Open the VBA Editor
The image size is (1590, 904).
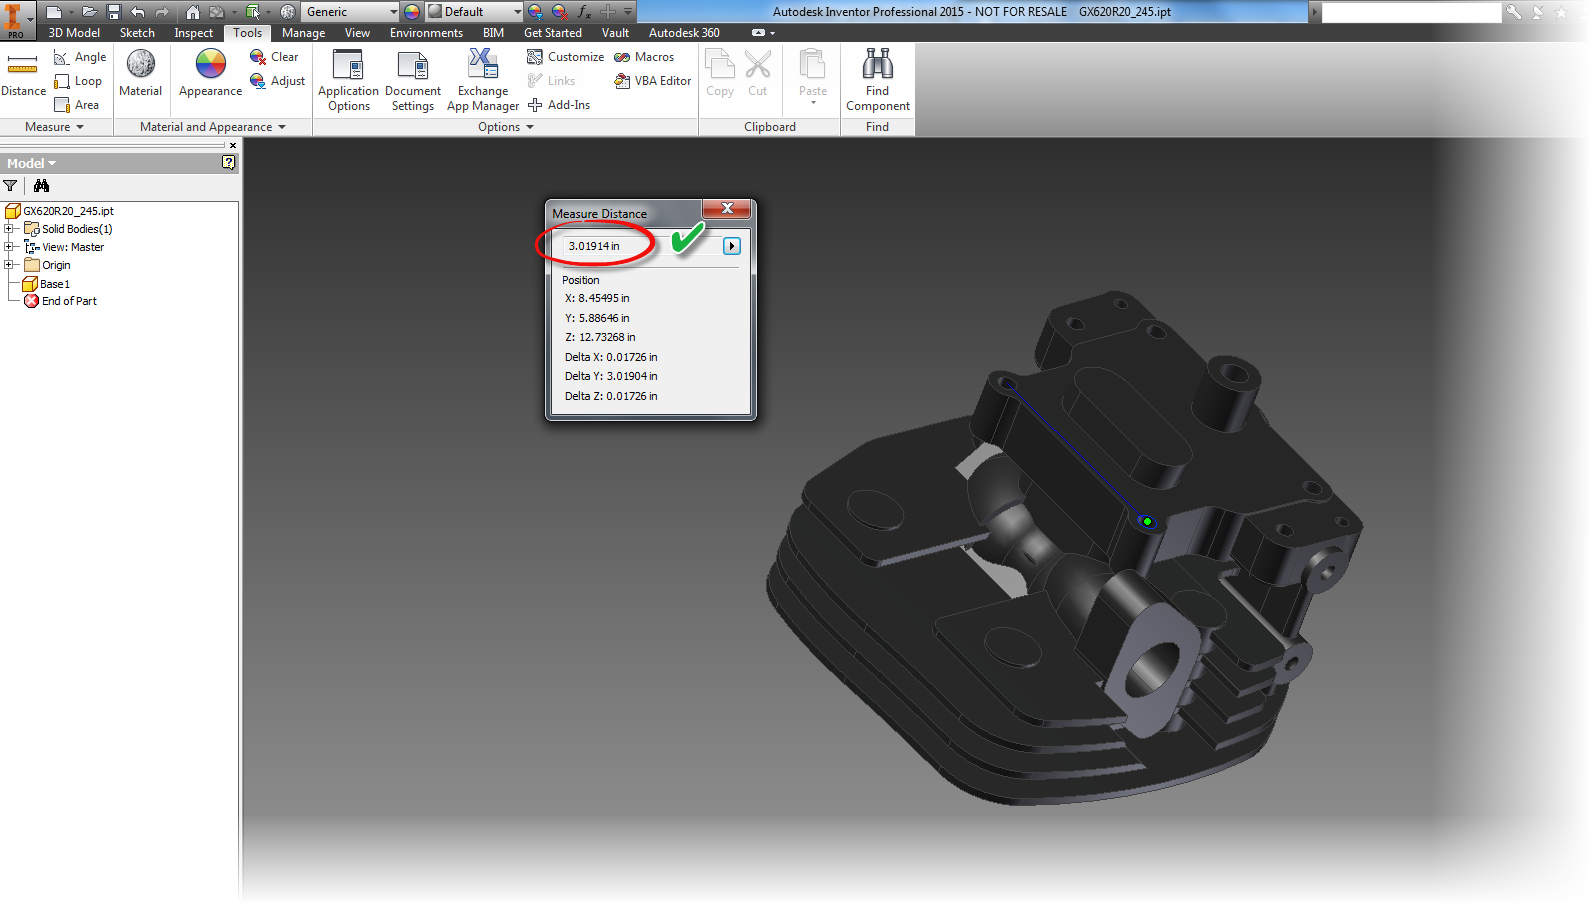652,81
